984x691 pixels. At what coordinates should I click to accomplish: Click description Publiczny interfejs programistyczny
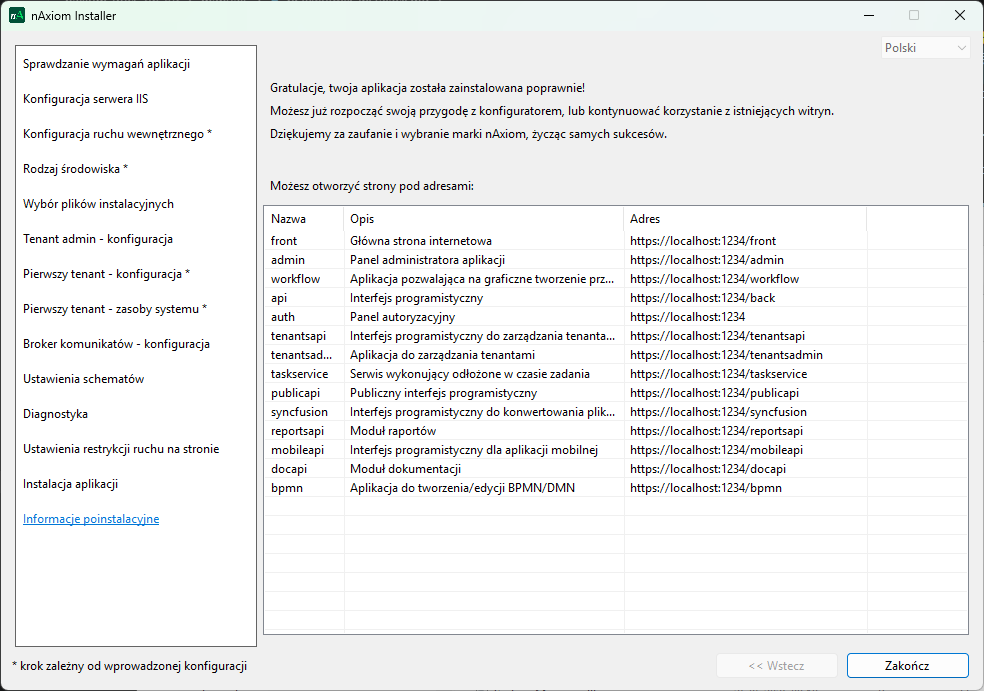pos(443,393)
